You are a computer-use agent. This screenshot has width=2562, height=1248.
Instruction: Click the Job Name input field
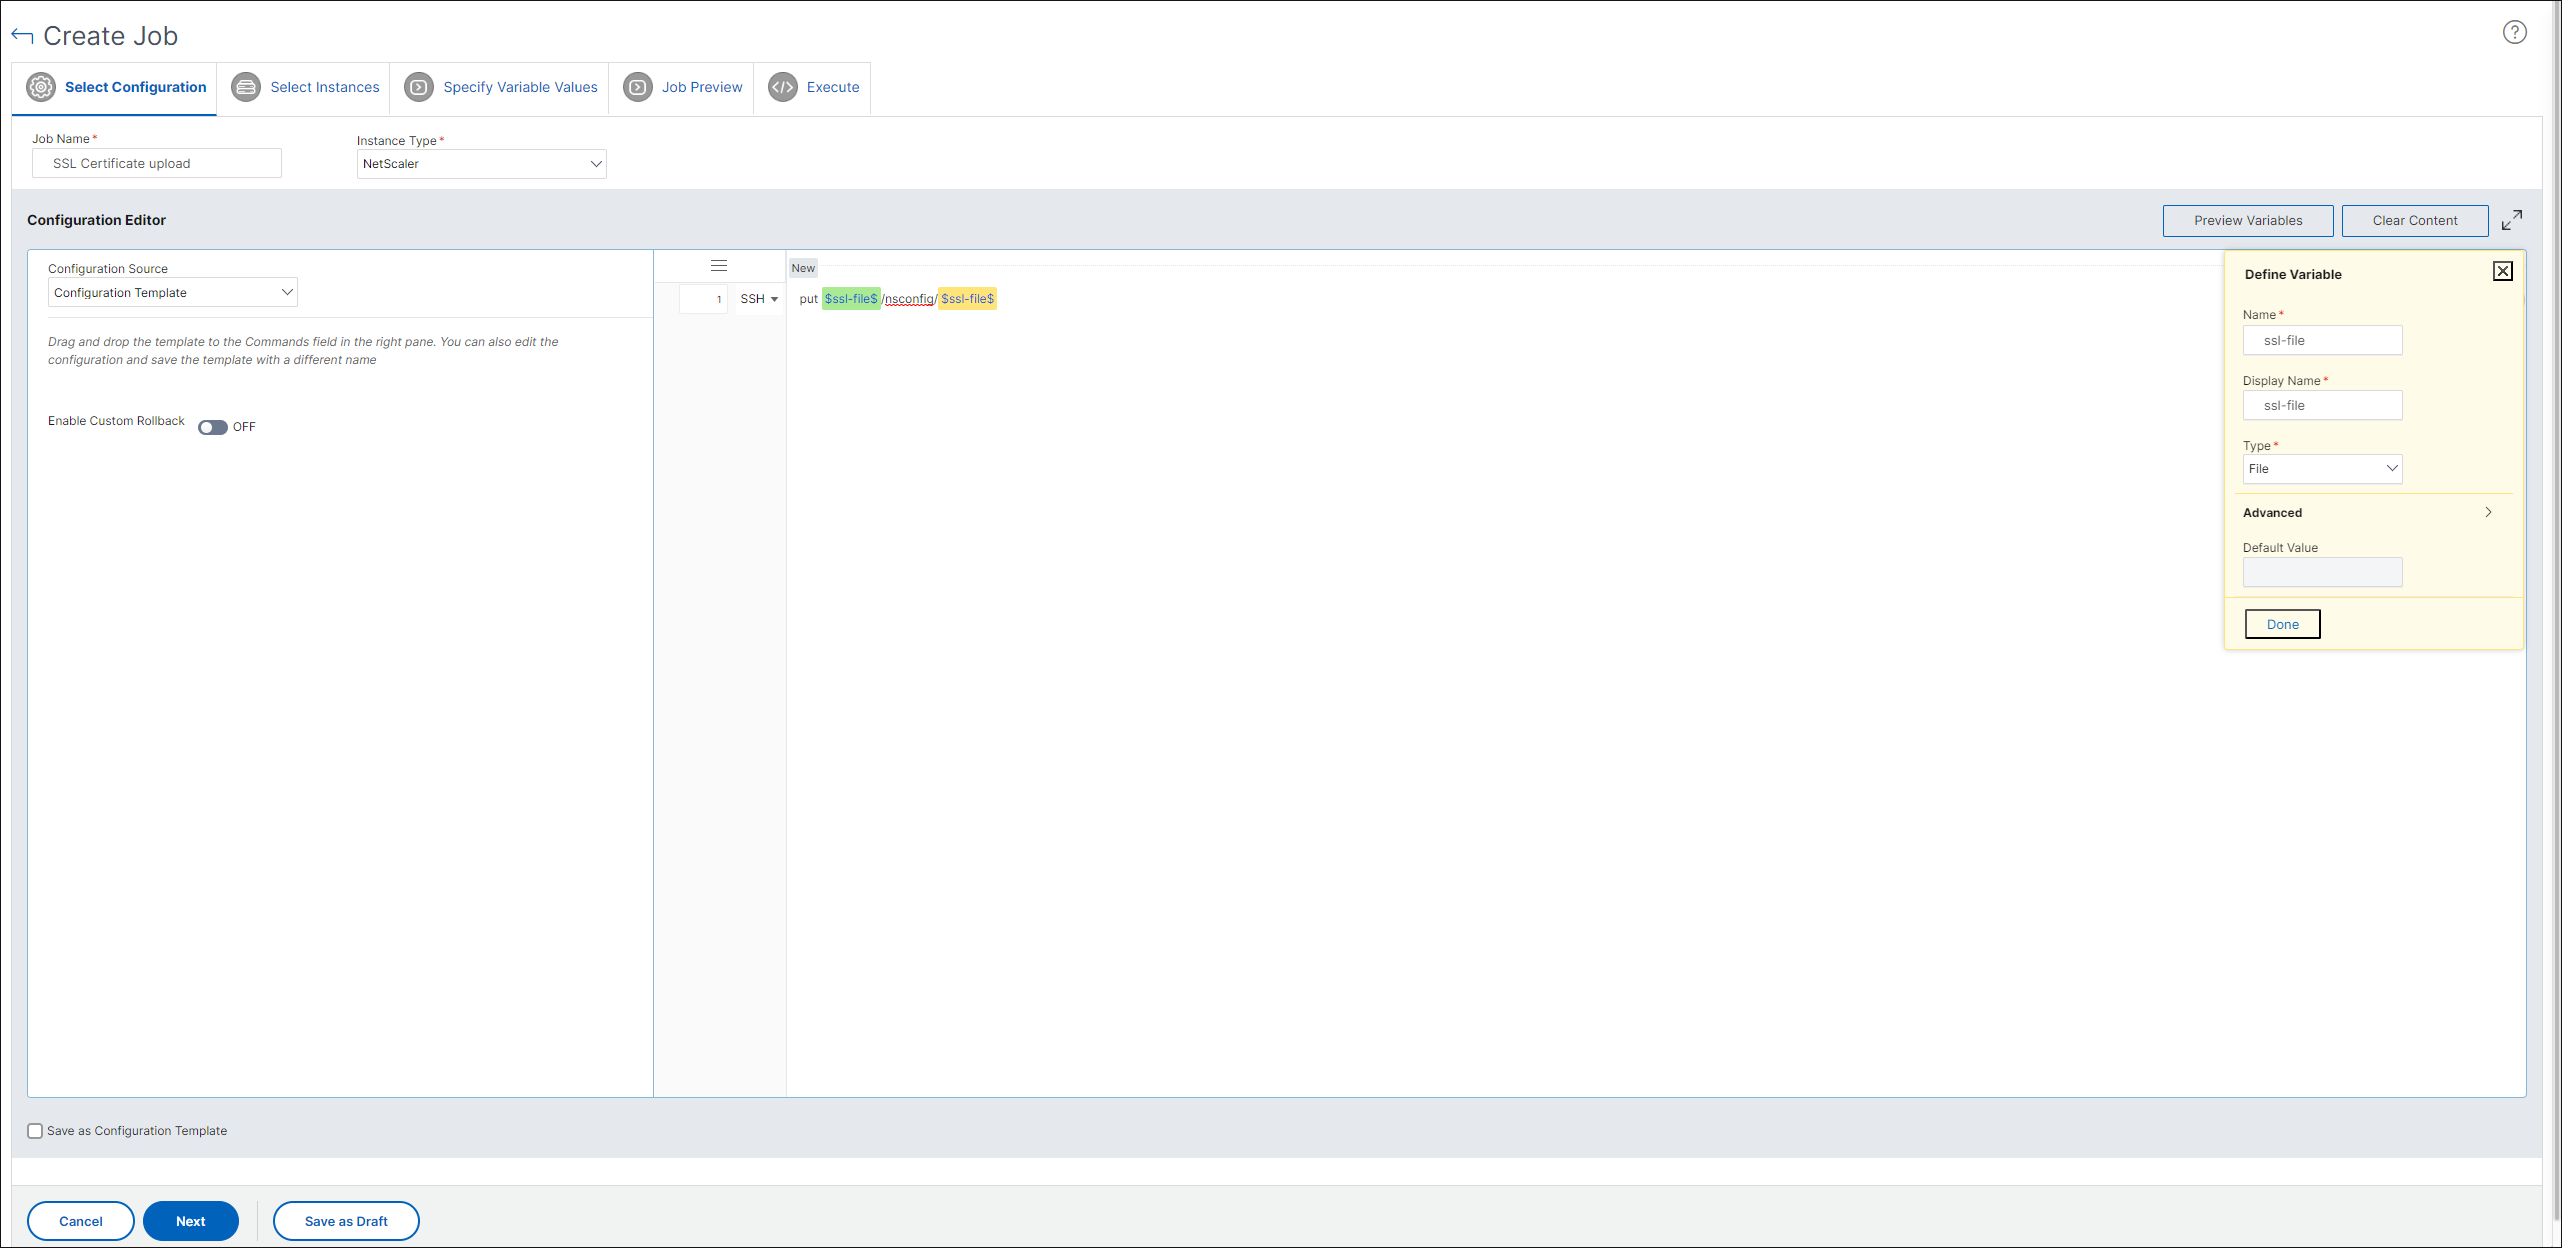(157, 164)
